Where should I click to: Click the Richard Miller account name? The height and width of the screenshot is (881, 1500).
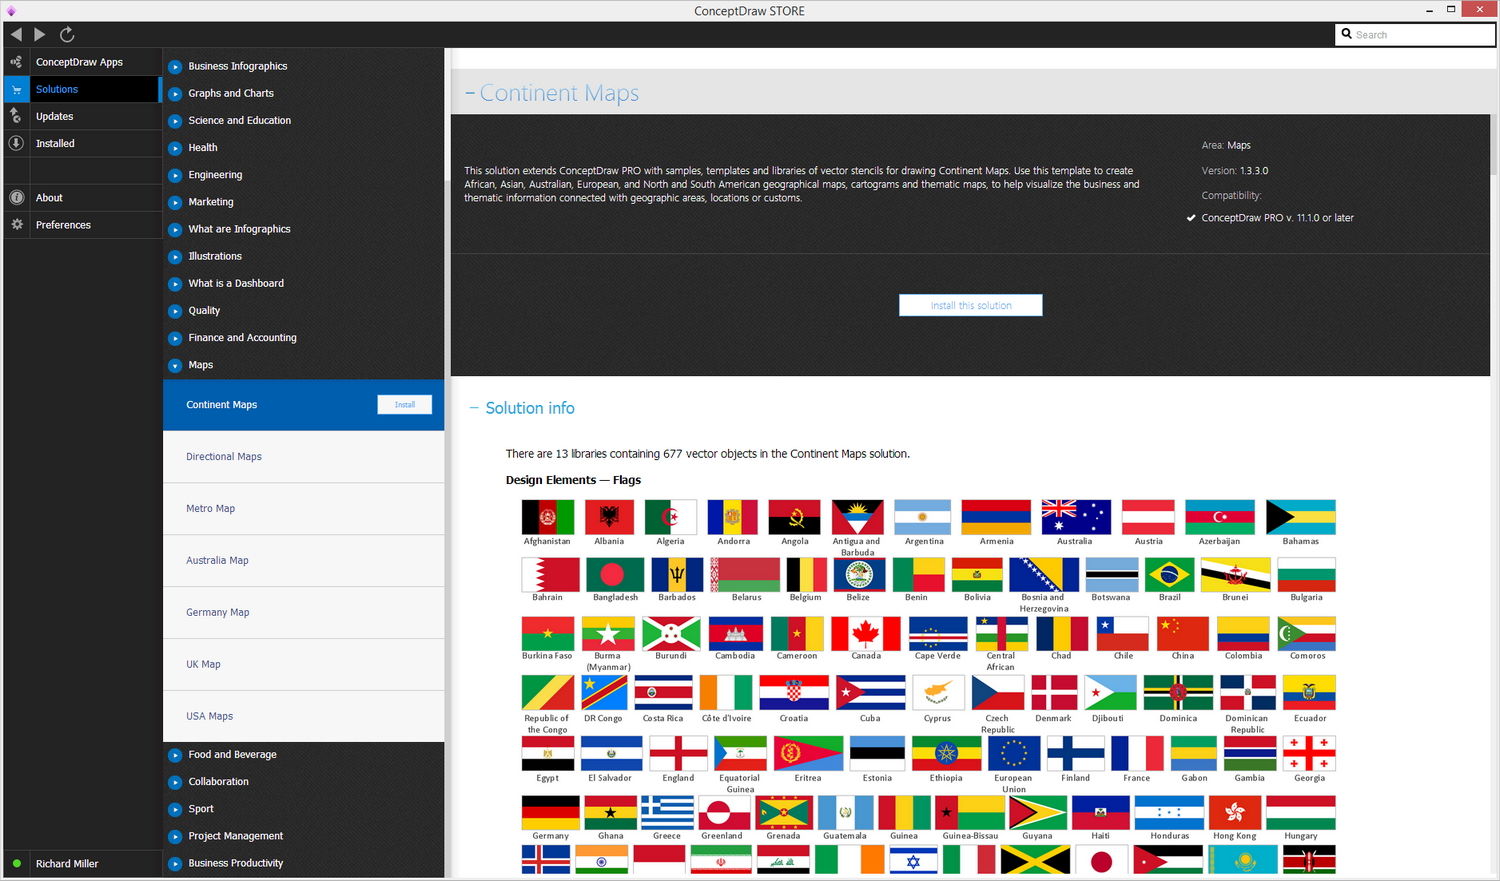coord(67,864)
